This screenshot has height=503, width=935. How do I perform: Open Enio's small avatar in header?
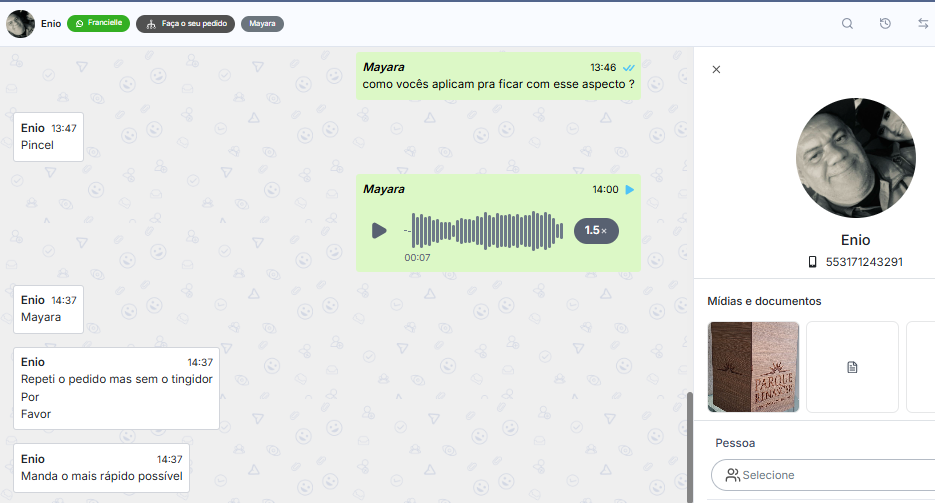[x=20, y=24]
